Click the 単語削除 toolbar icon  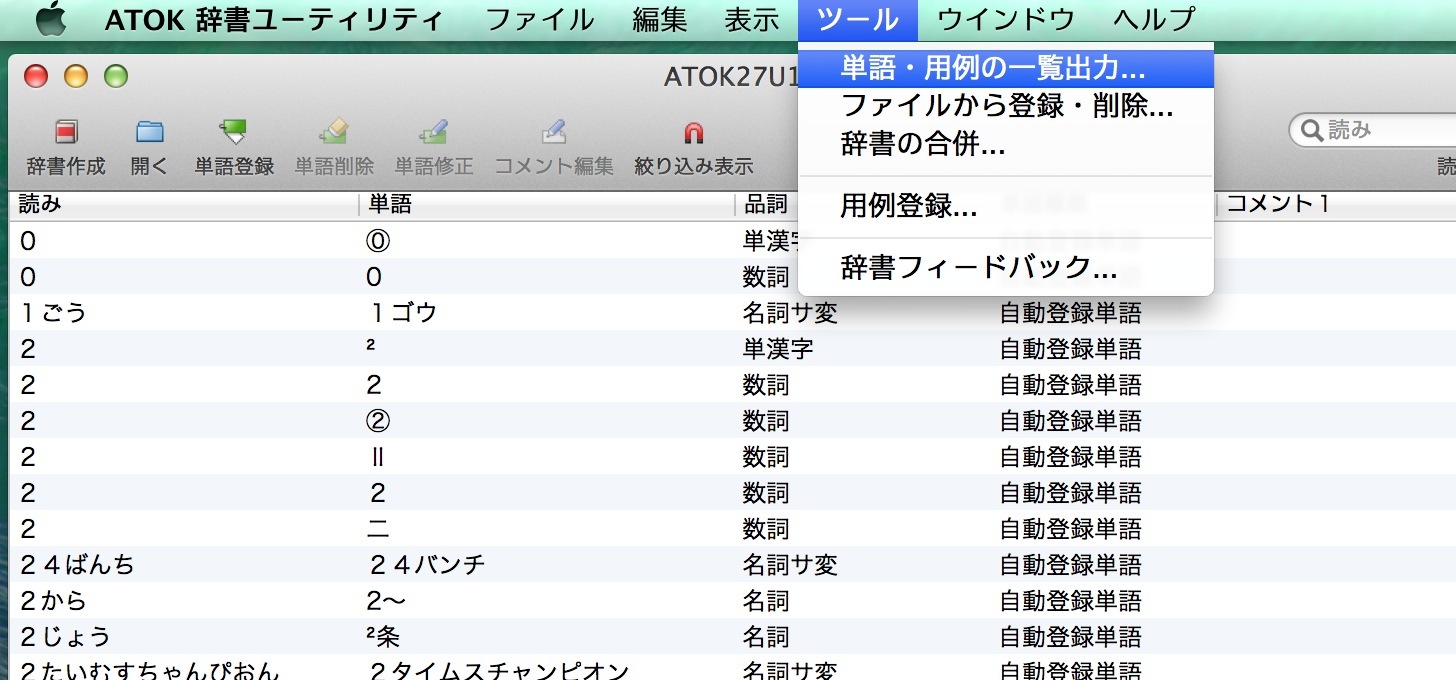click(334, 132)
